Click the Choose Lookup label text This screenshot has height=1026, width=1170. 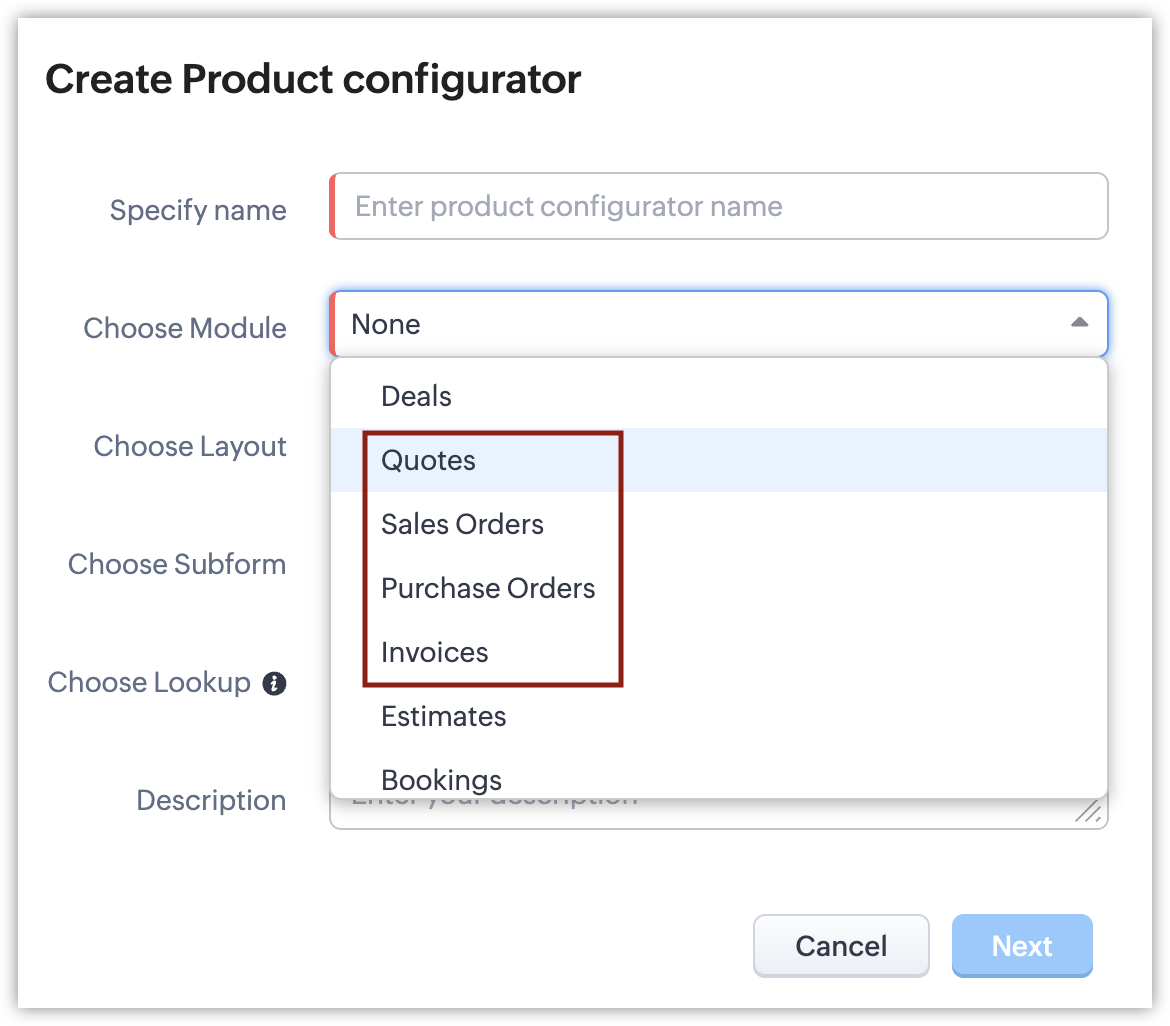tap(149, 682)
